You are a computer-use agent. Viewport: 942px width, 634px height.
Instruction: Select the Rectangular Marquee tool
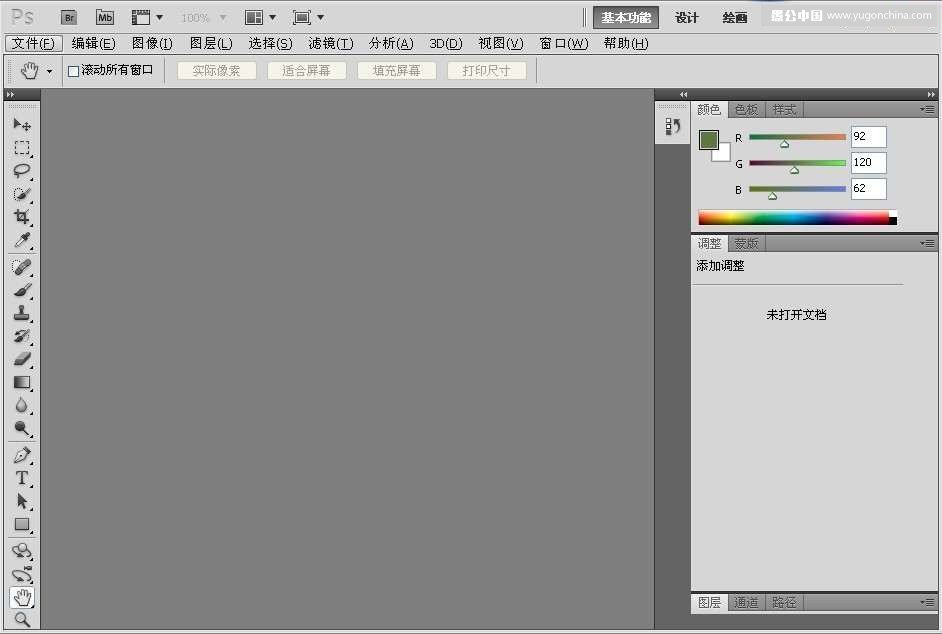click(x=22, y=148)
